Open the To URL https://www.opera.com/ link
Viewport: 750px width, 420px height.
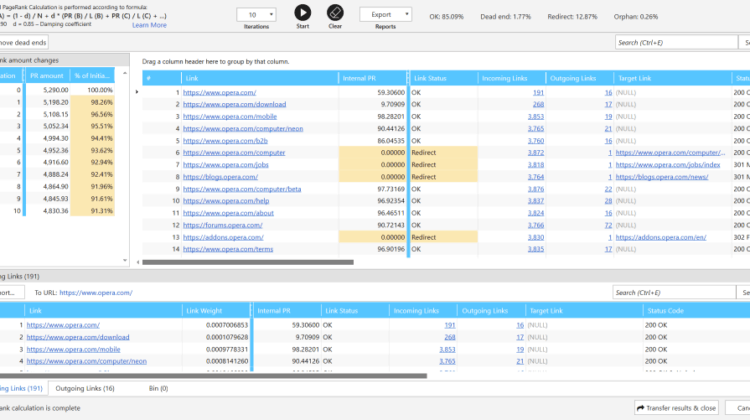click(x=96, y=293)
